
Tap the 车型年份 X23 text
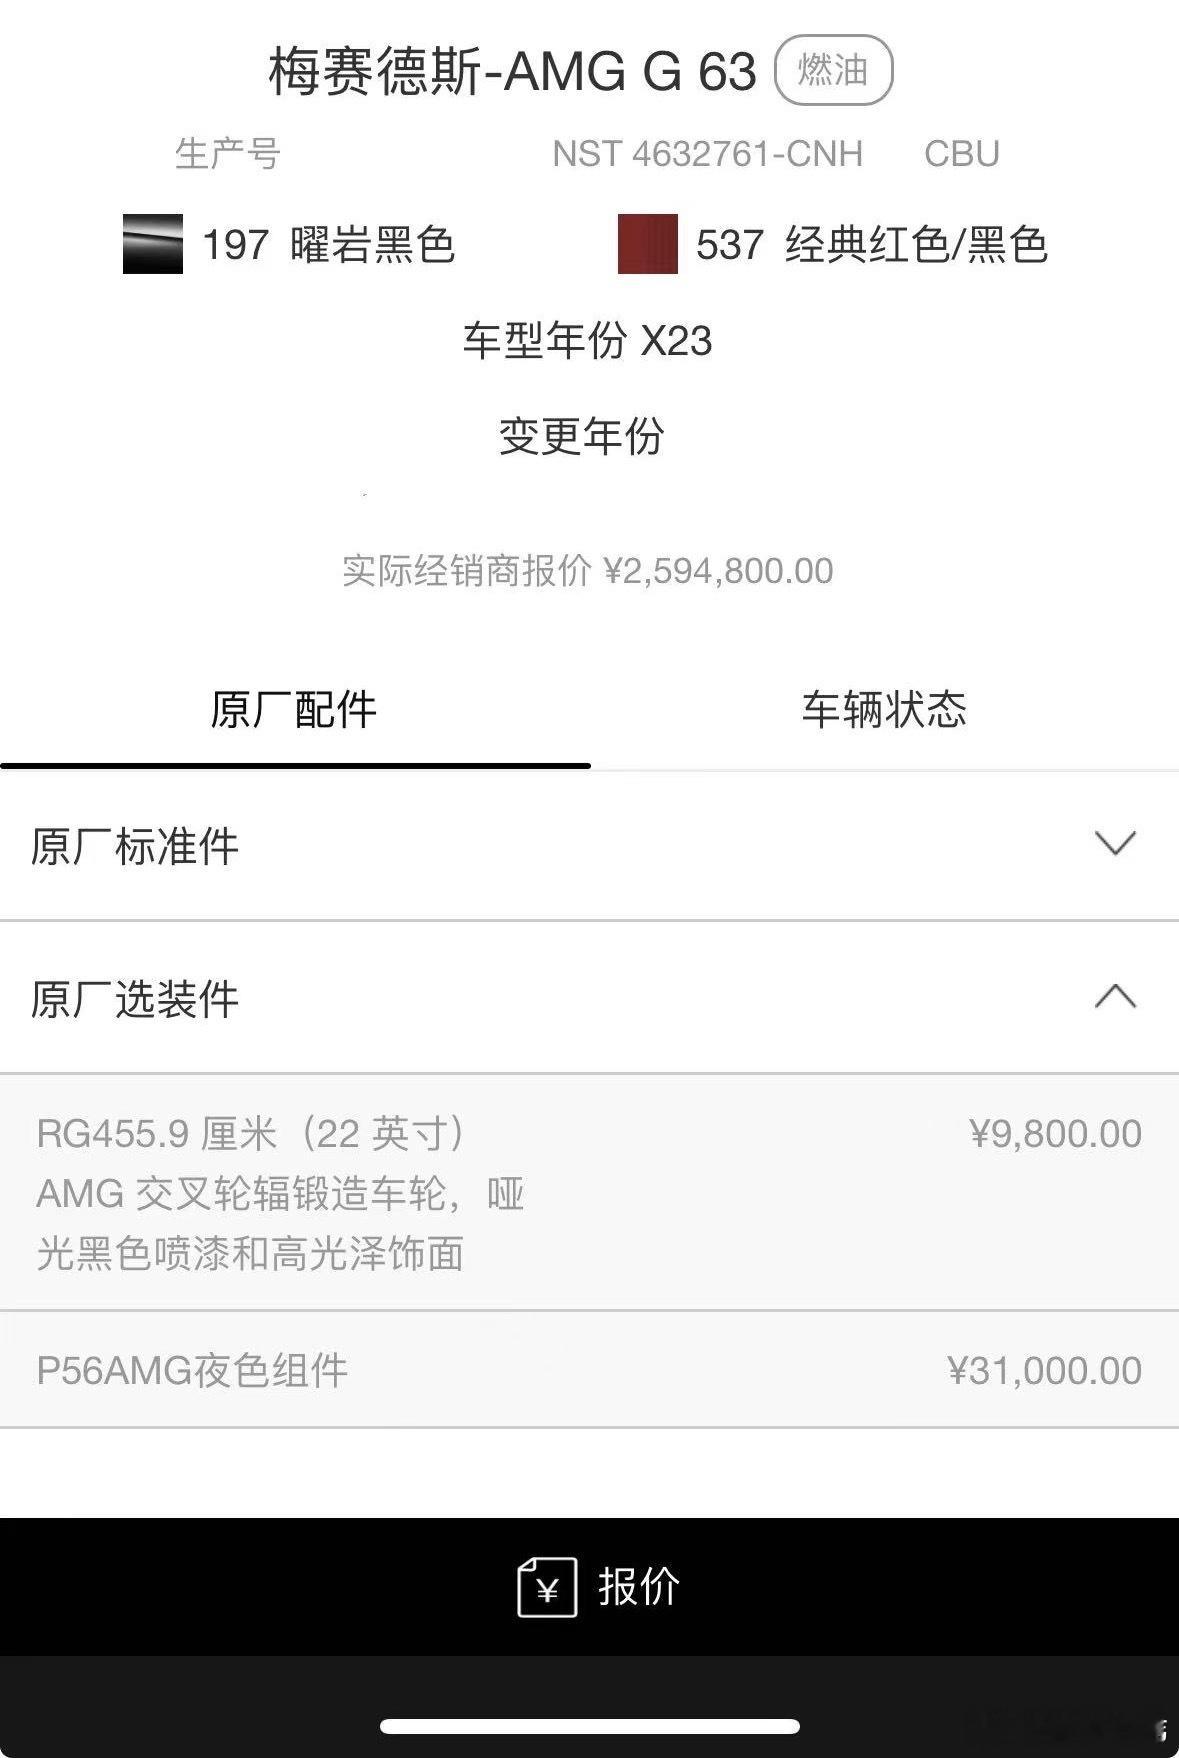(587, 341)
